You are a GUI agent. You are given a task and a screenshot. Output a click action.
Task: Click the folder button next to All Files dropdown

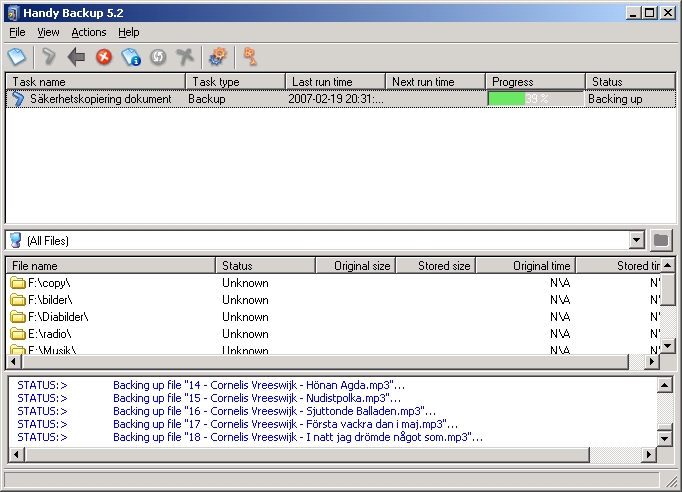[661, 240]
